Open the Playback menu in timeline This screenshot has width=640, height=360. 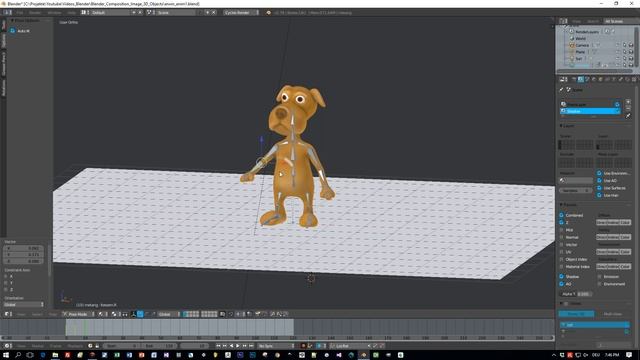point(75,346)
